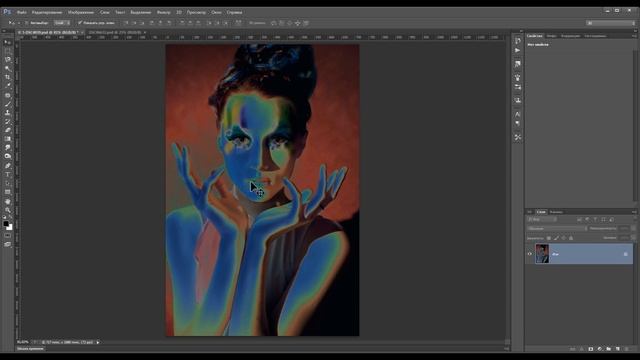
Task: Select the Brush tool
Action: [7, 104]
